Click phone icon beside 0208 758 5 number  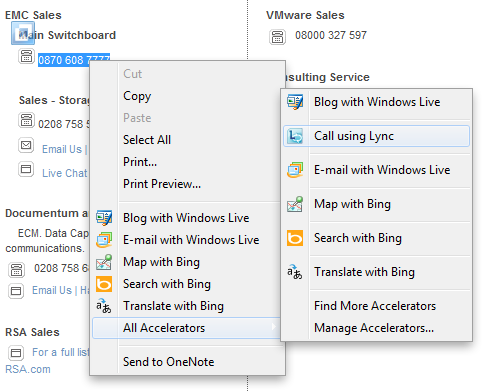[x=26, y=120]
